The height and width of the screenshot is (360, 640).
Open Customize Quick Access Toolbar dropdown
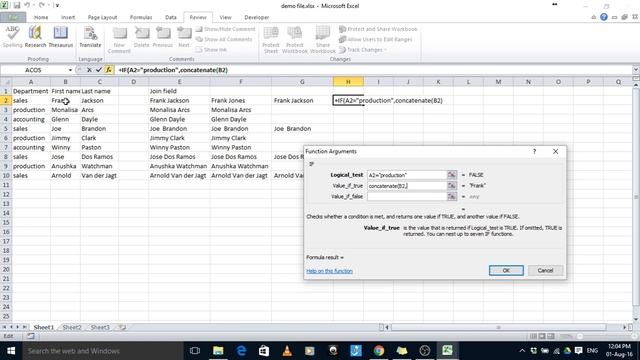click(58, 6)
